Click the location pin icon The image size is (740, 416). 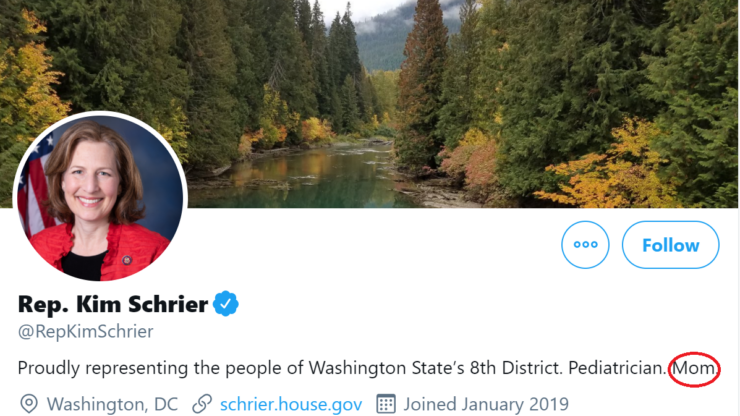(29, 404)
